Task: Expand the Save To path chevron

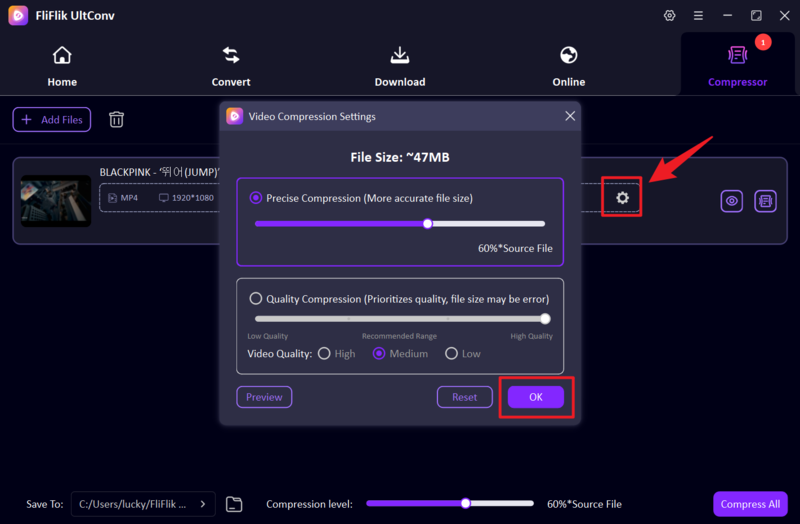Action: click(203, 504)
